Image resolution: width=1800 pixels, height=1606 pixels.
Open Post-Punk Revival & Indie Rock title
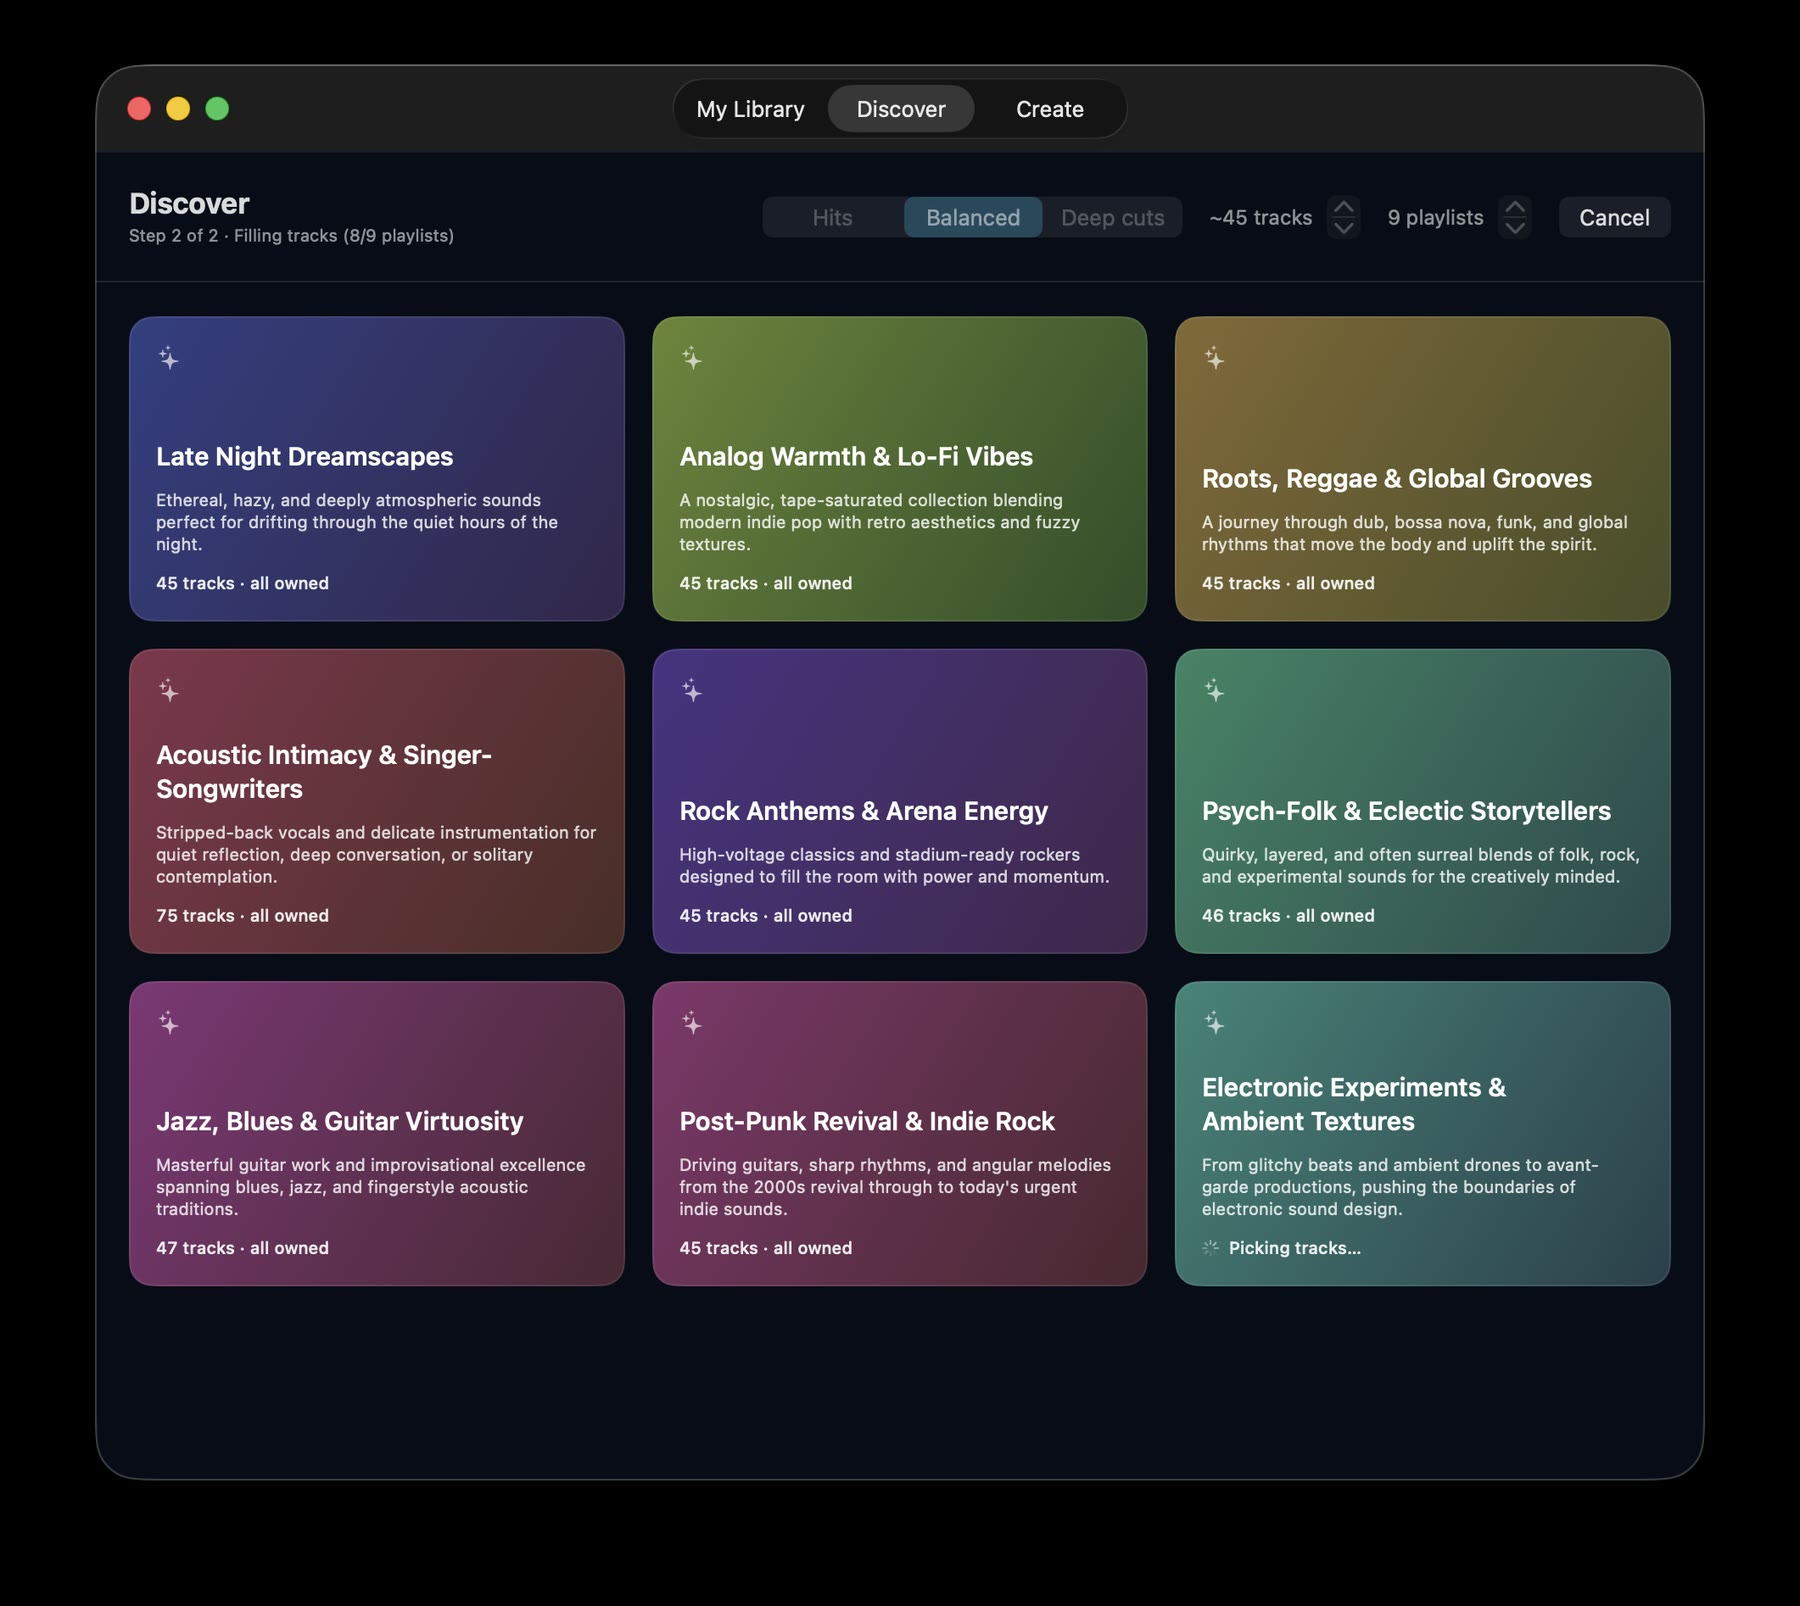(867, 1121)
